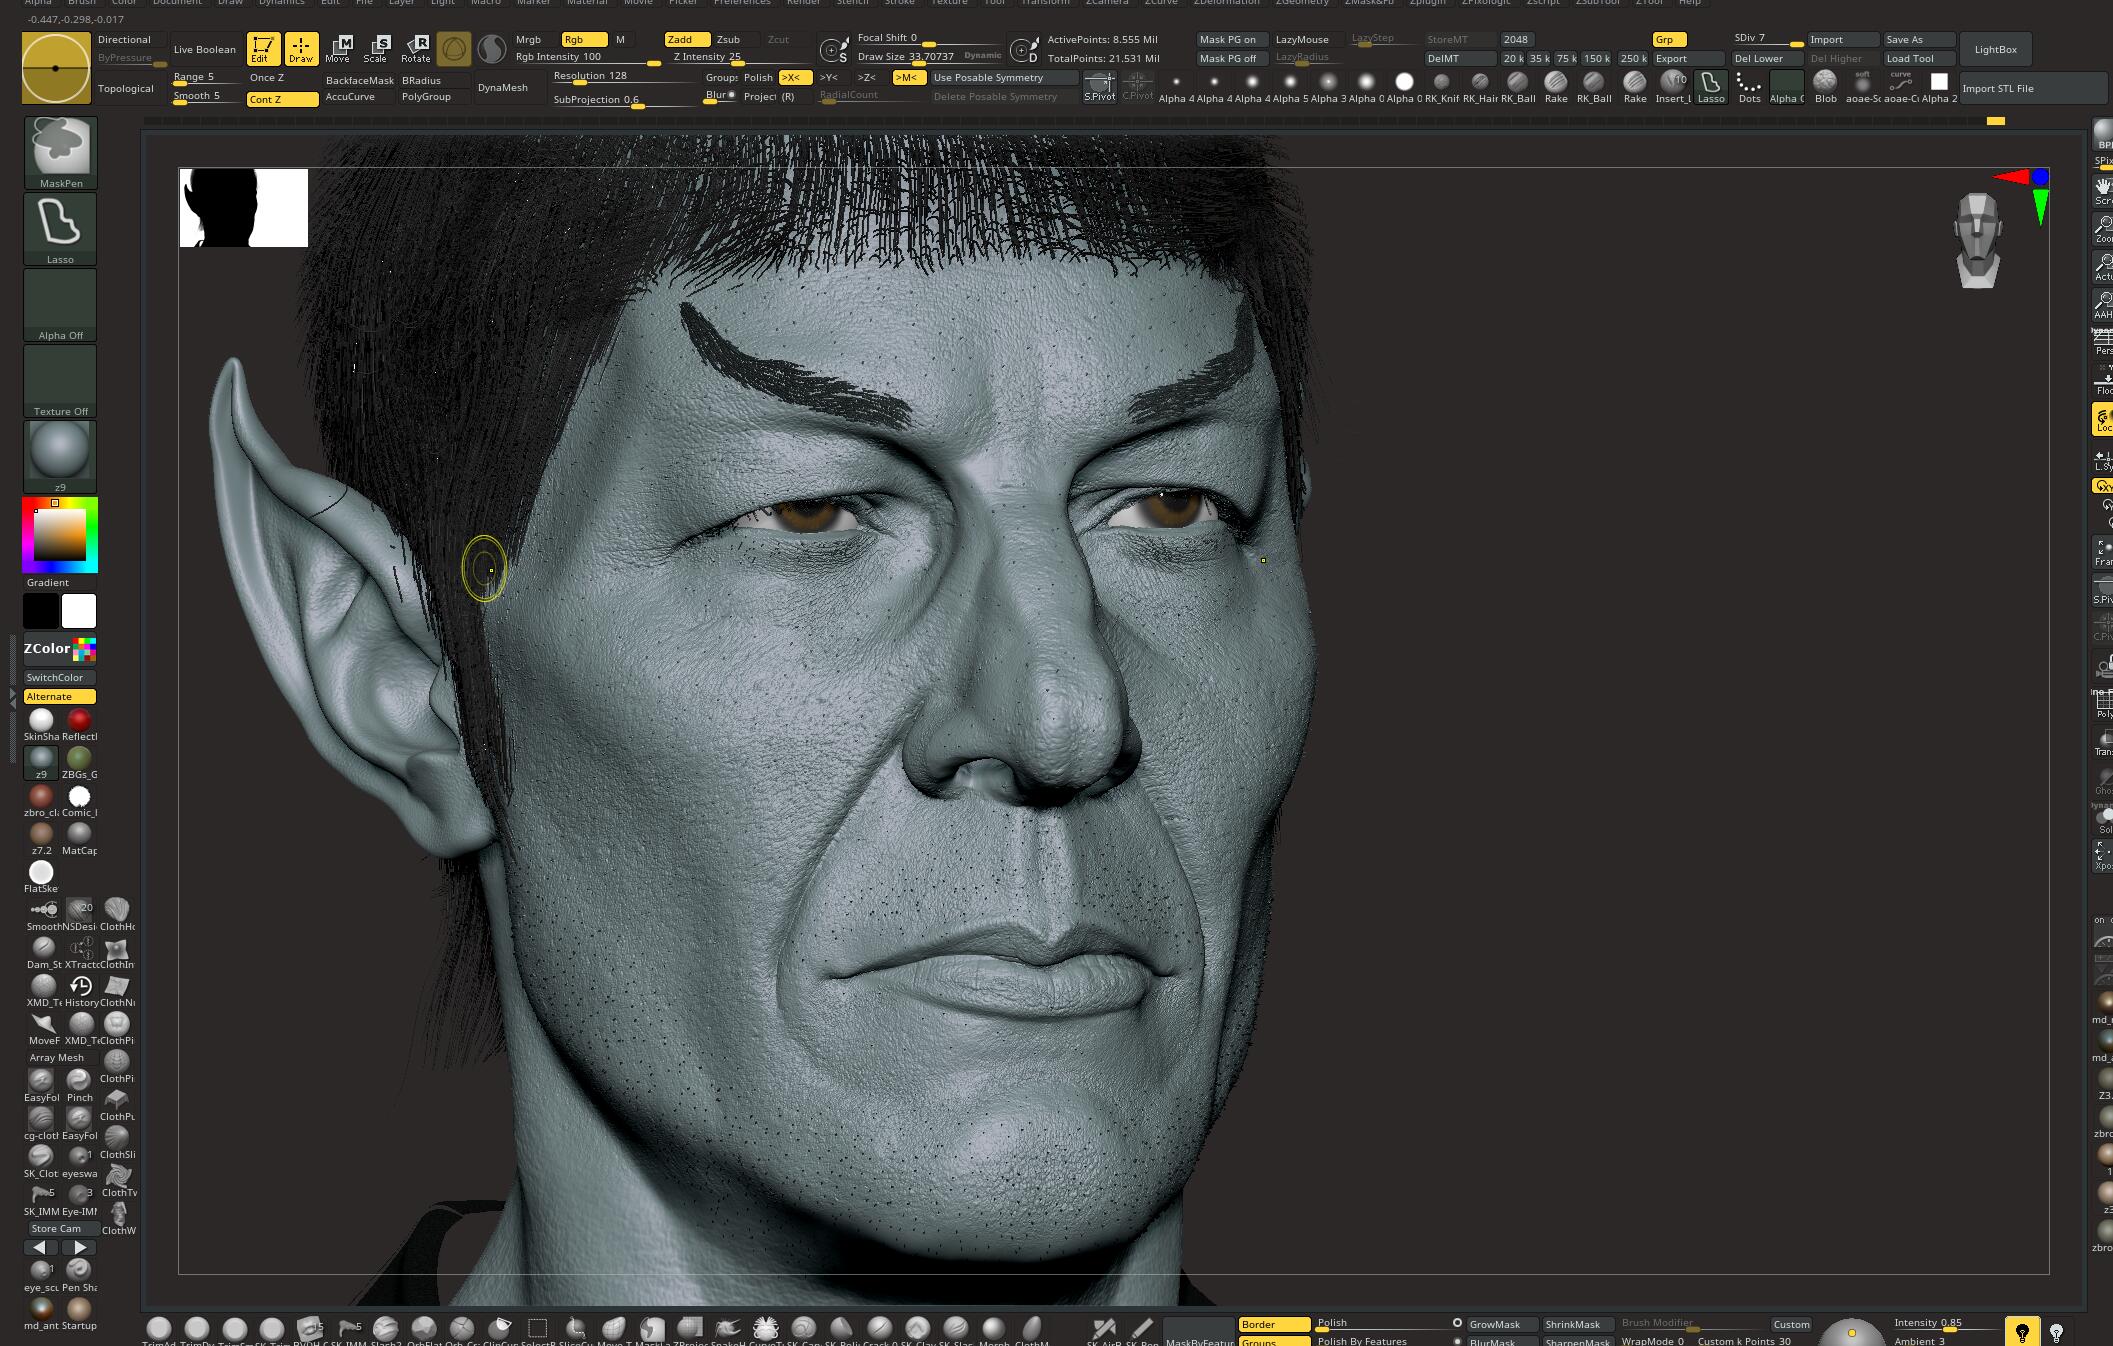The image size is (2113, 1346).
Task: Open the Alpha Off selector
Action: tap(60, 305)
